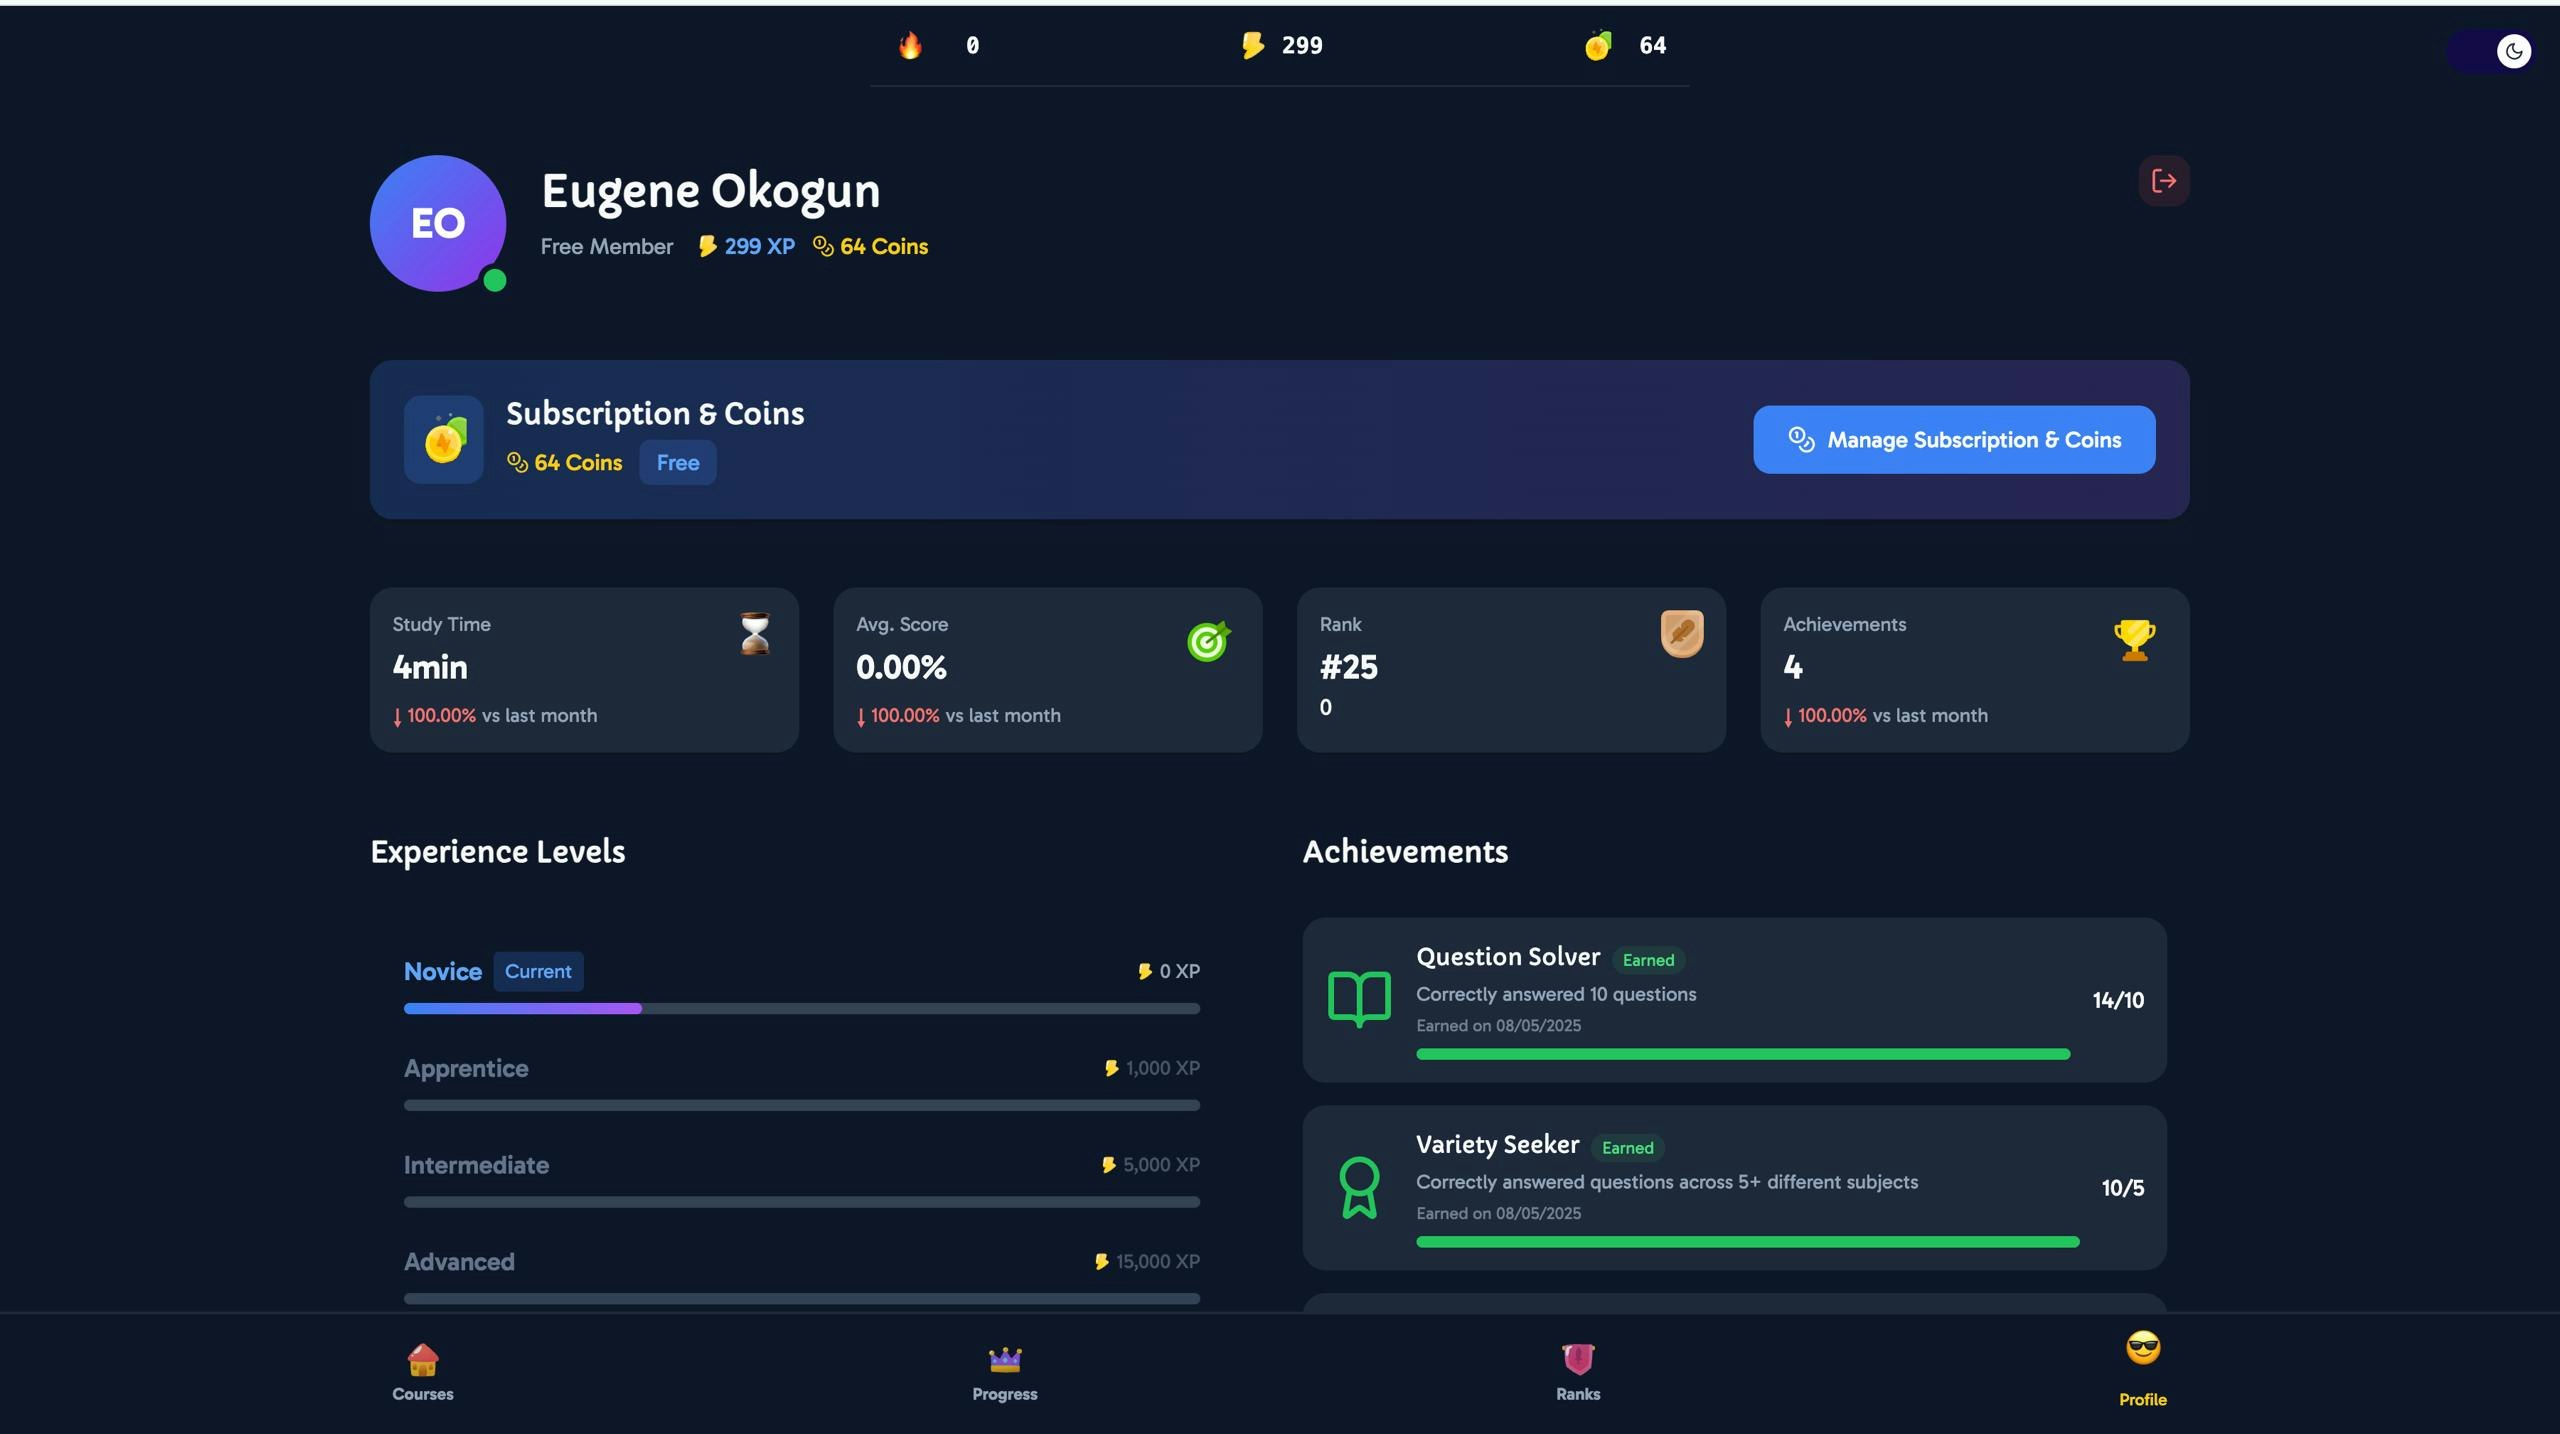Open Manage Subscription & Coins

click(1953, 440)
